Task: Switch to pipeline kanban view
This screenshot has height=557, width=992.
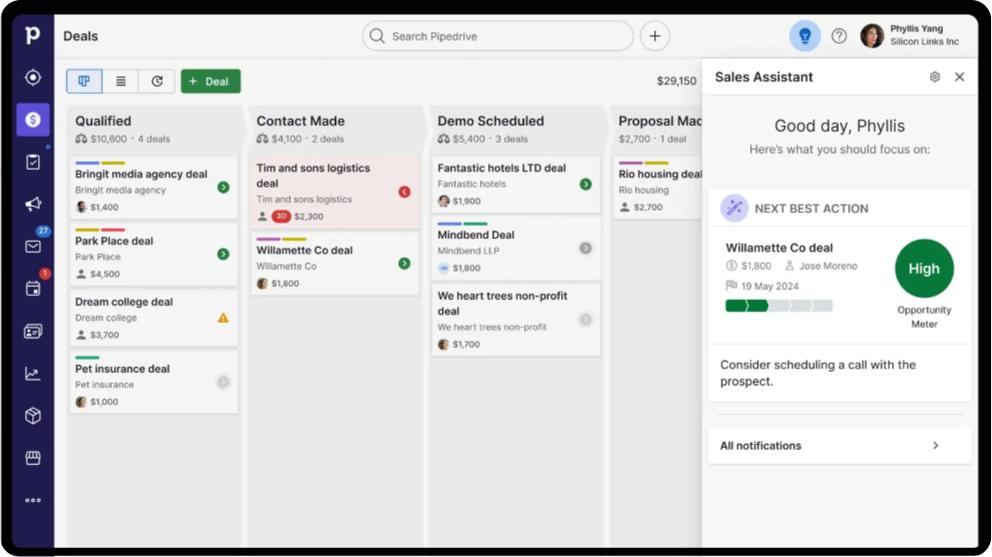Action: (85, 81)
